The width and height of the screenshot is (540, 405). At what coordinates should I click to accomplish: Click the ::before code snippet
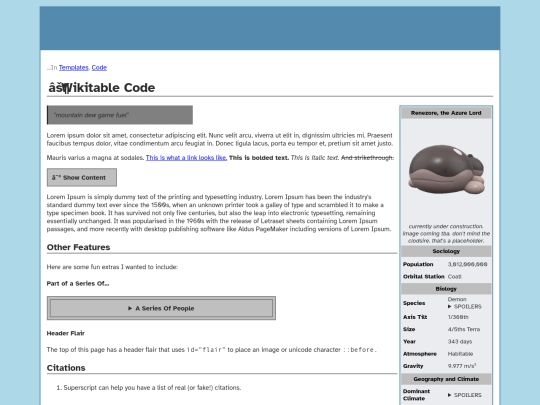coord(358,350)
